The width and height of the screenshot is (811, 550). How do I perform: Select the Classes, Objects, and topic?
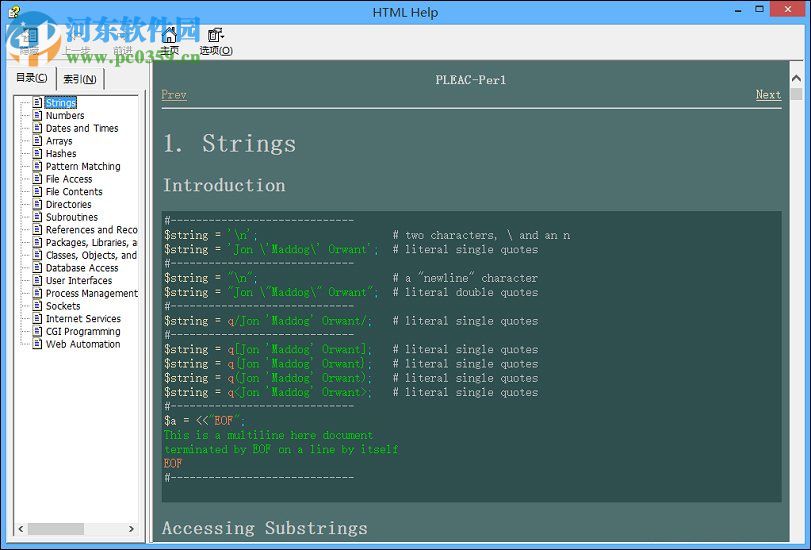[x=92, y=255]
